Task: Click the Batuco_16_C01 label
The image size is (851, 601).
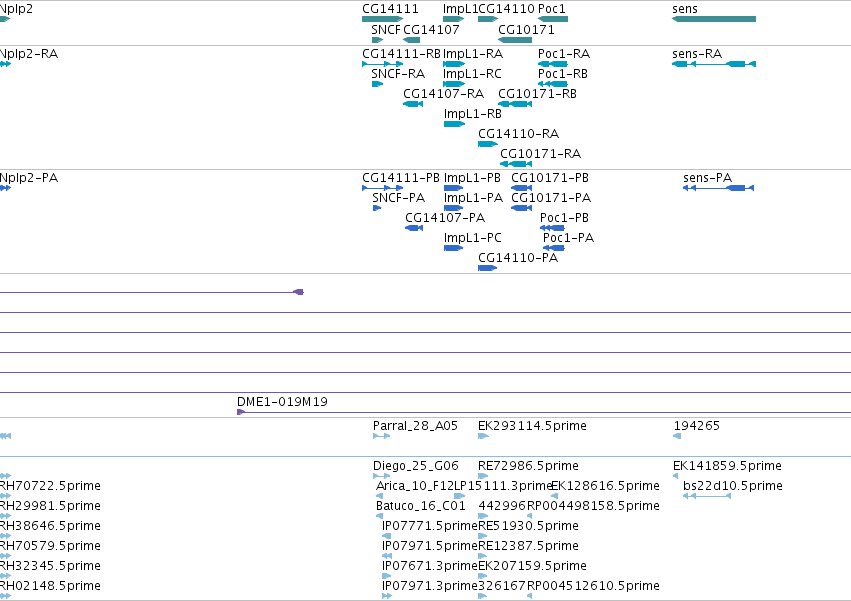Action: click(421, 506)
